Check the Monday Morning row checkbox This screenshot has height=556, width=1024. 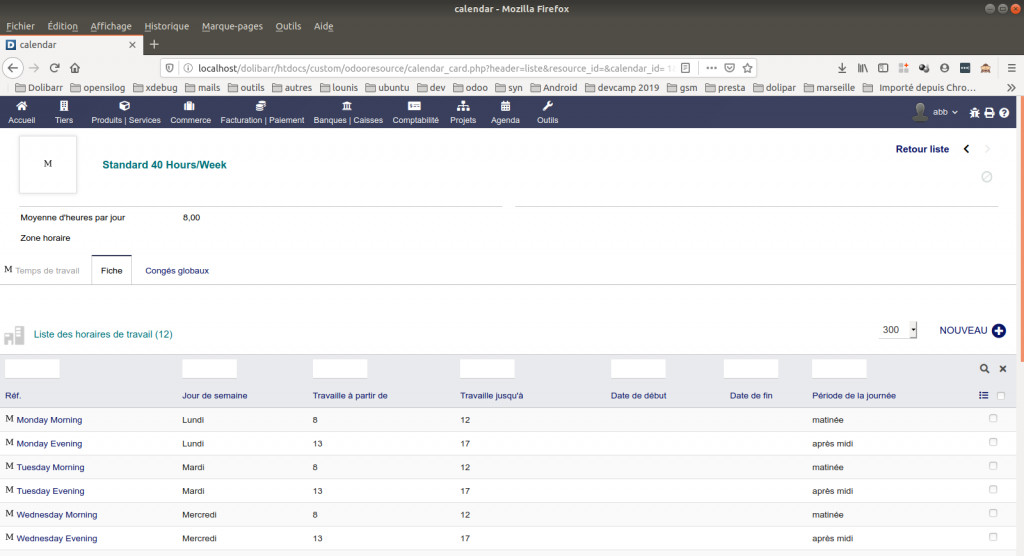[993, 418]
